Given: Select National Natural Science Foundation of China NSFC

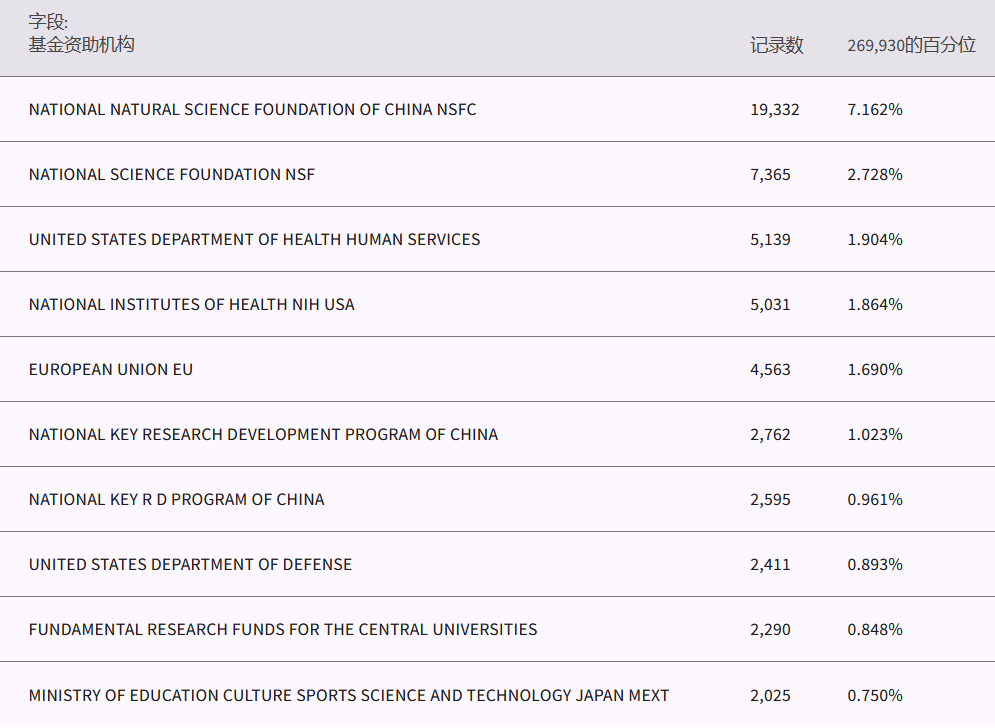Looking at the screenshot, I should pyautogui.click(x=252, y=109).
